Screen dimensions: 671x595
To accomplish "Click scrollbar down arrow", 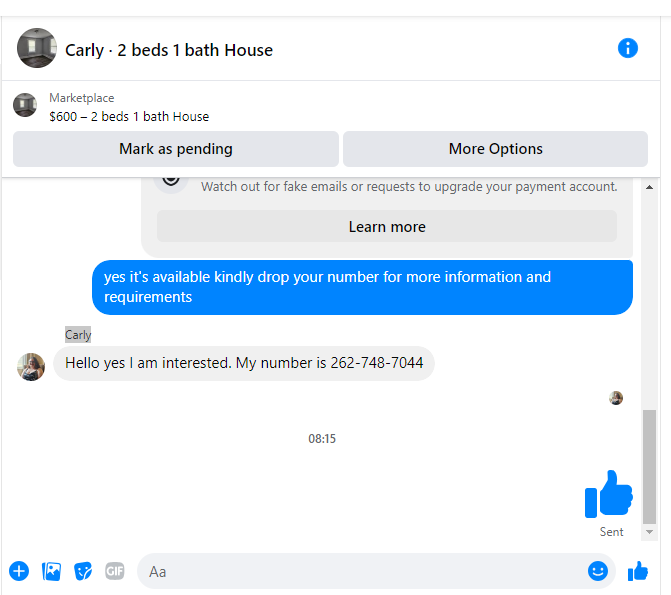I will coord(649,532).
